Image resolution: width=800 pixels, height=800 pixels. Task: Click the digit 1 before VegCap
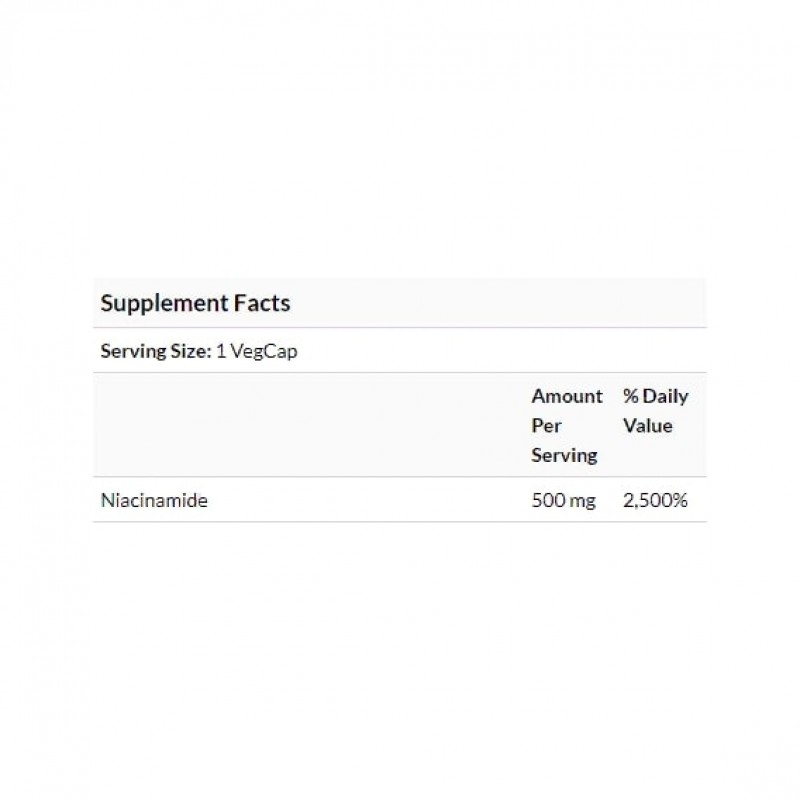pos(220,351)
